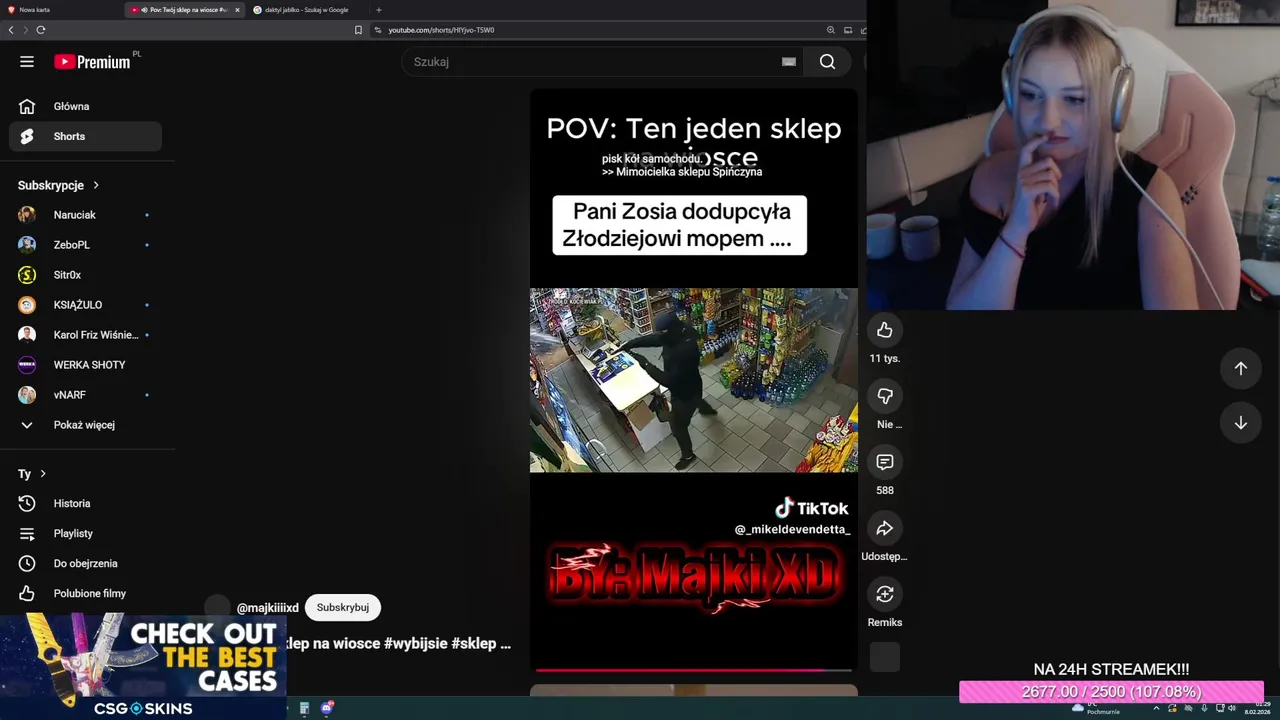This screenshot has width=1280, height=720.
Task: Go to Główna home page
Action: point(85,106)
